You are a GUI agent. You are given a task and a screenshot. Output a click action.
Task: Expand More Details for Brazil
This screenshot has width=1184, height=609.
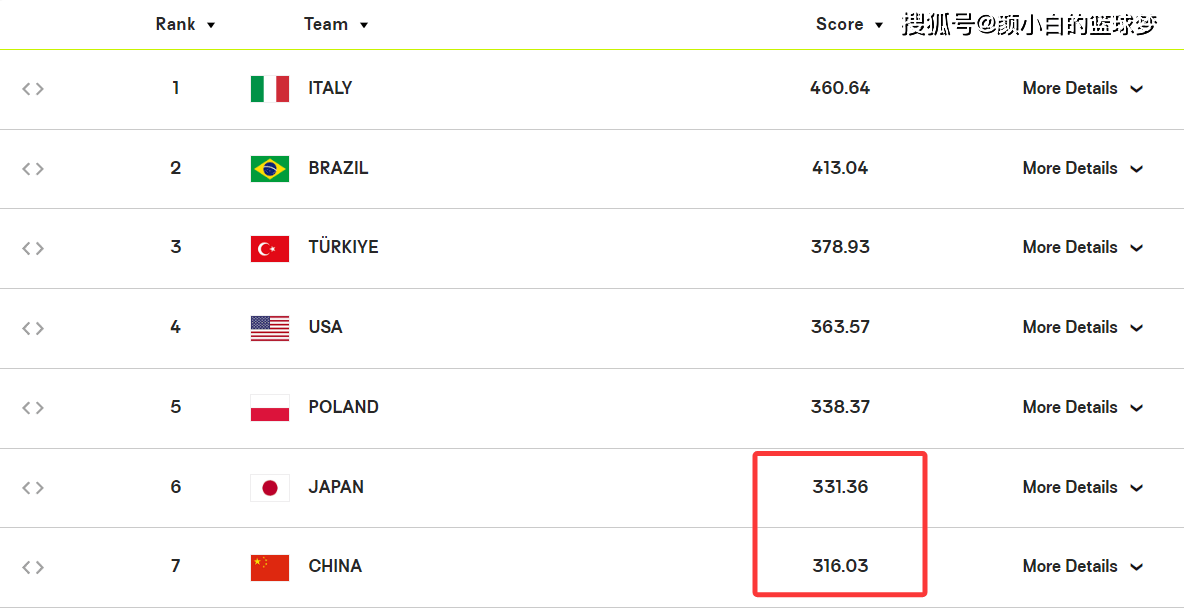[1083, 168]
